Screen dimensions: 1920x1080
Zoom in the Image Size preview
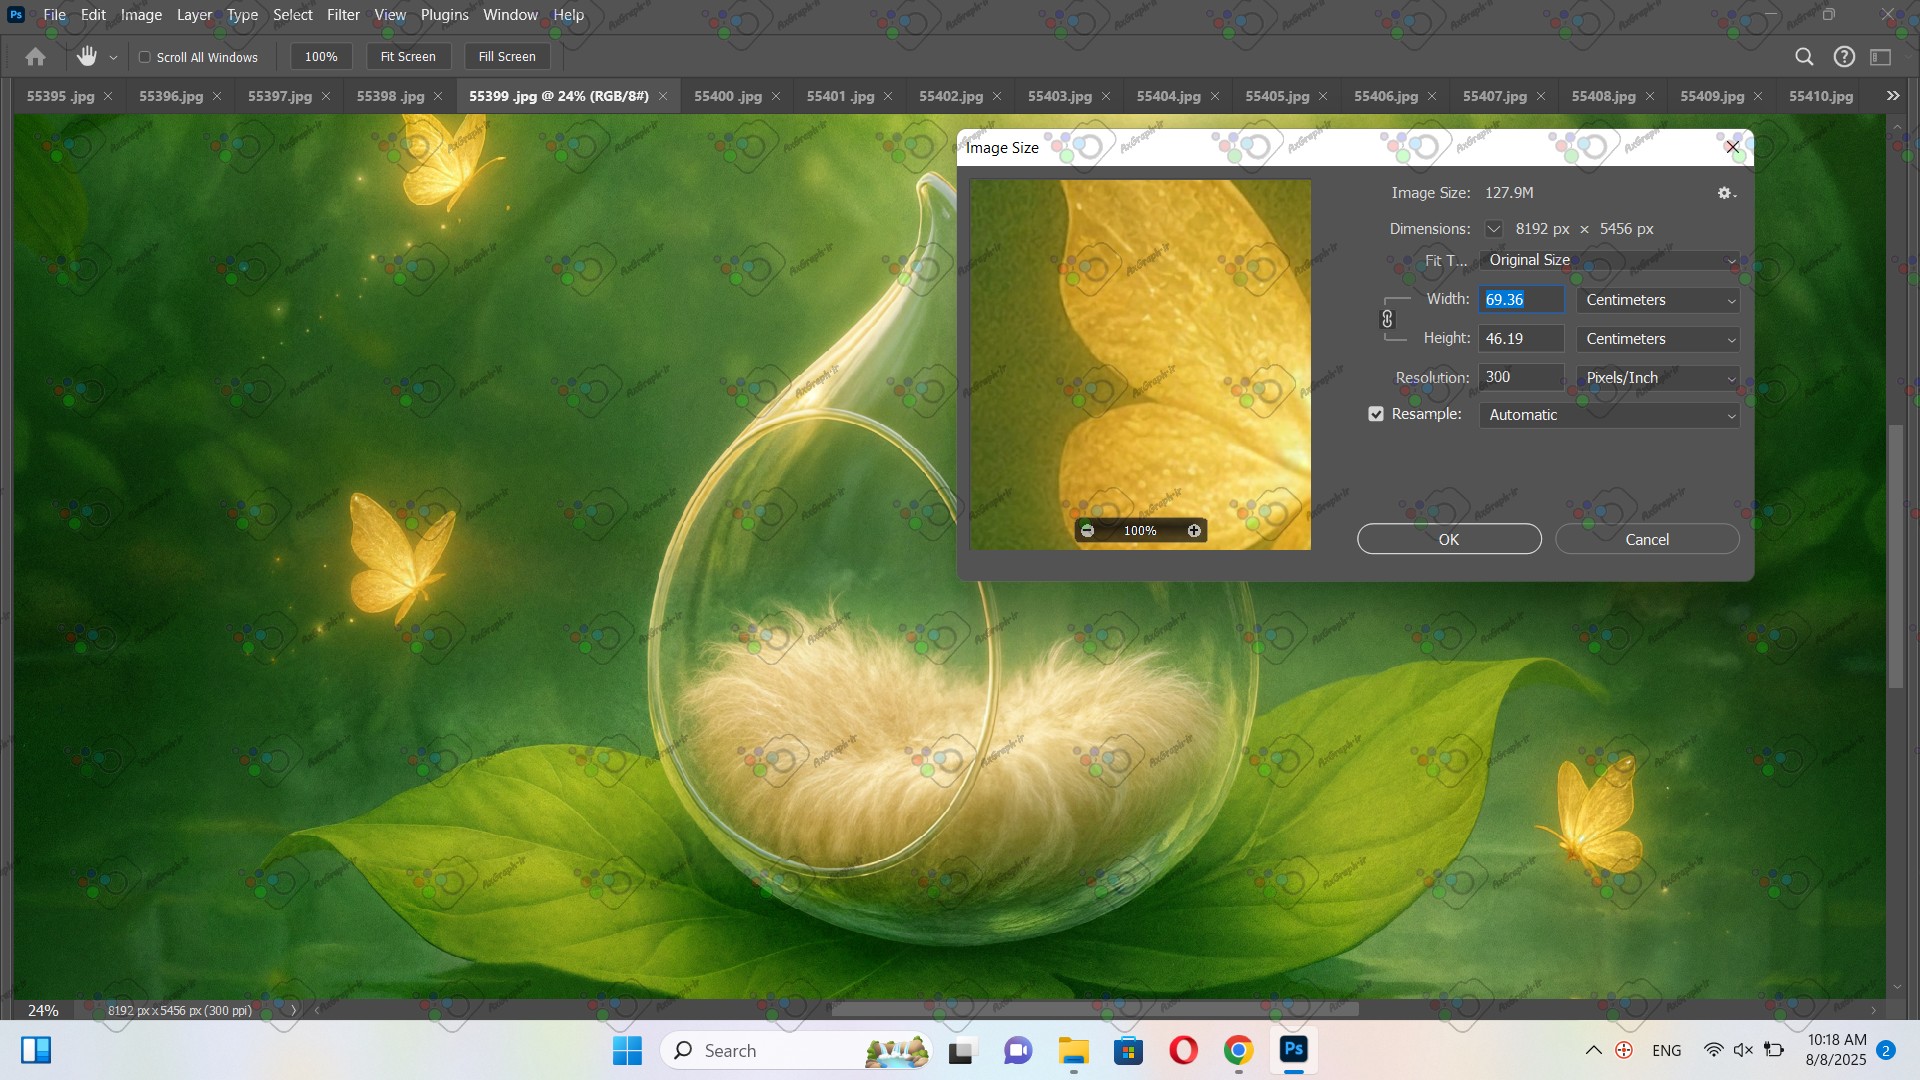coord(1194,531)
